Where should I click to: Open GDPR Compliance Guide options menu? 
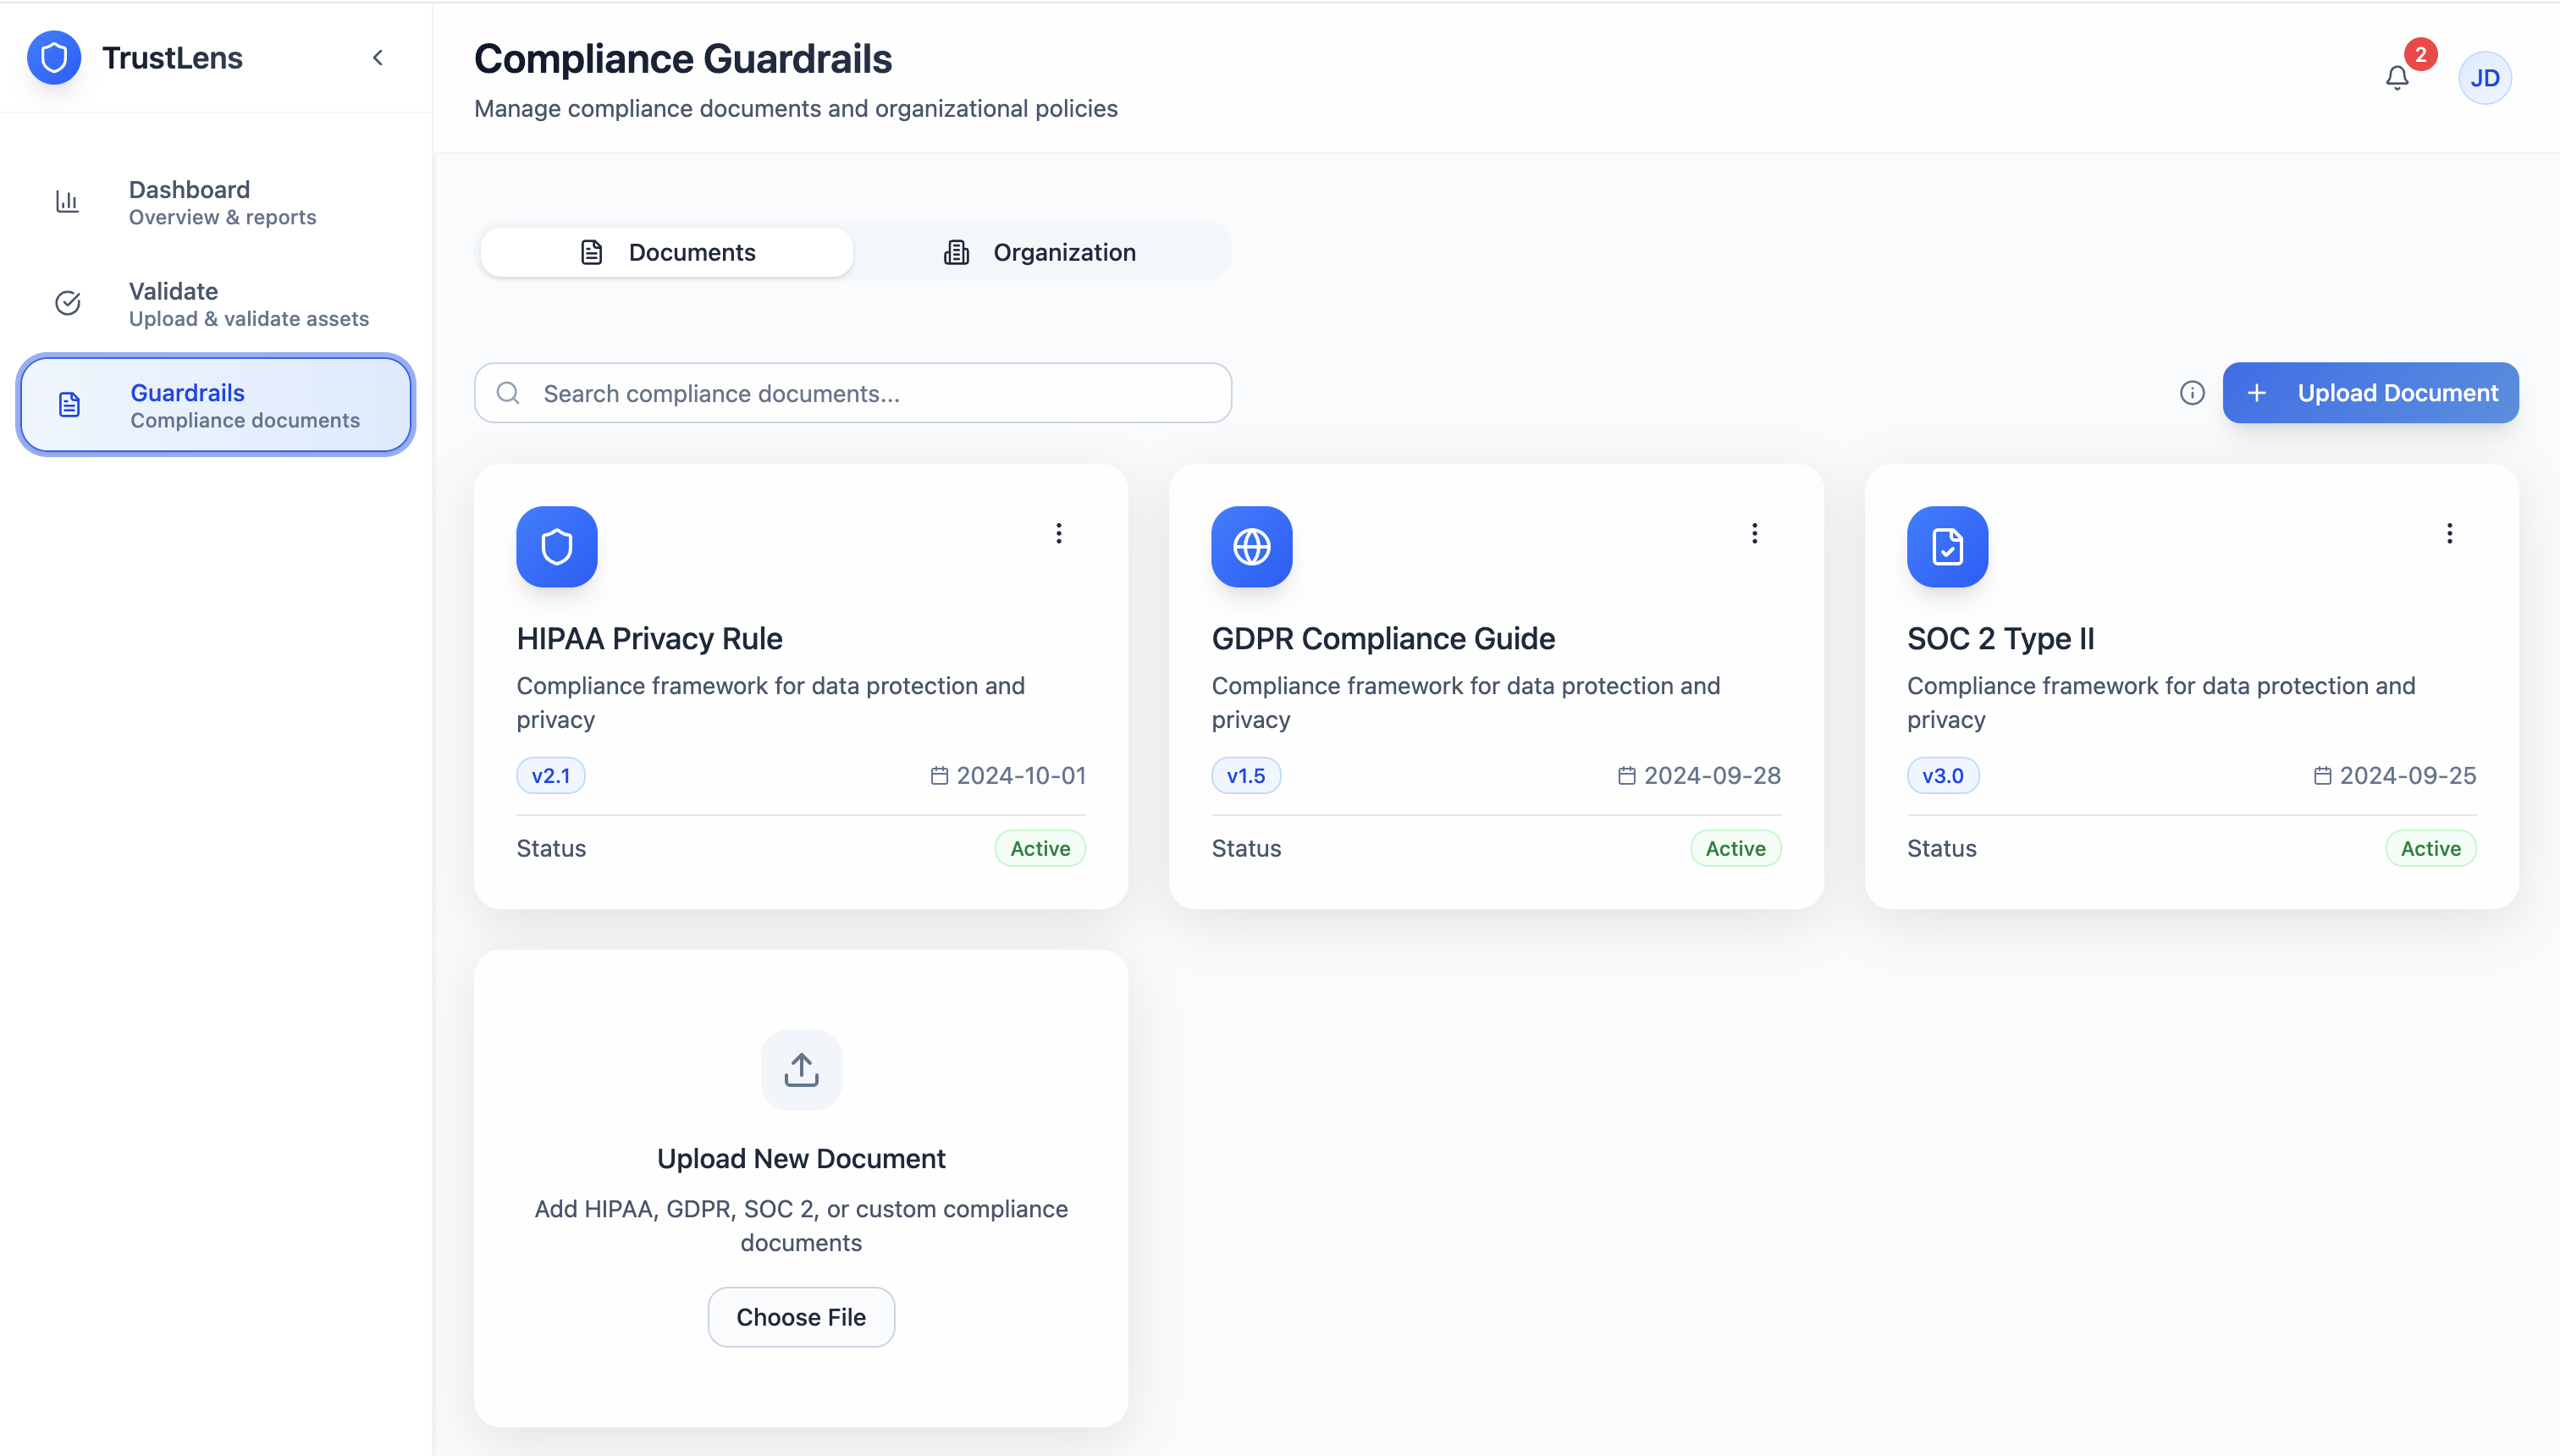1754,533
